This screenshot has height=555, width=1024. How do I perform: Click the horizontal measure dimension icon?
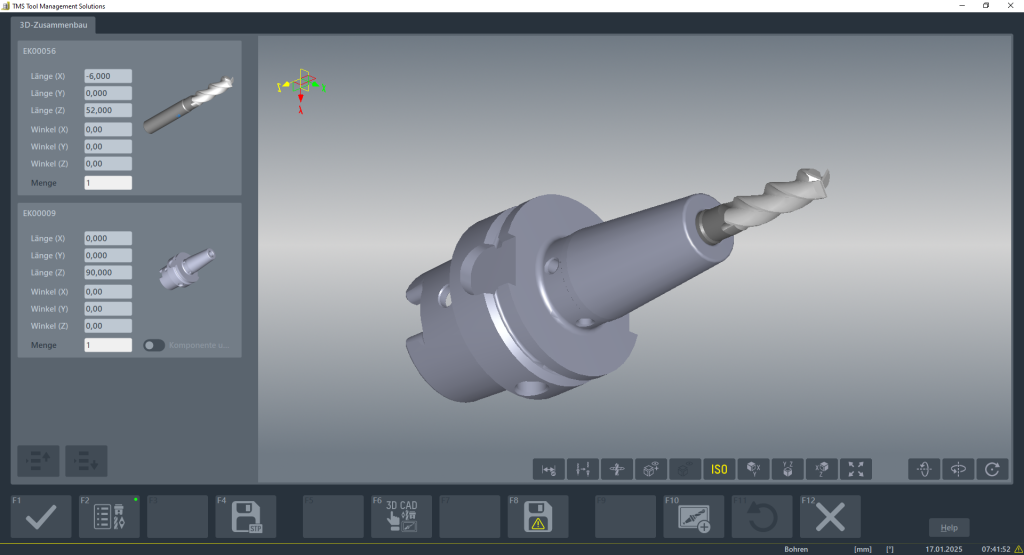(548, 468)
